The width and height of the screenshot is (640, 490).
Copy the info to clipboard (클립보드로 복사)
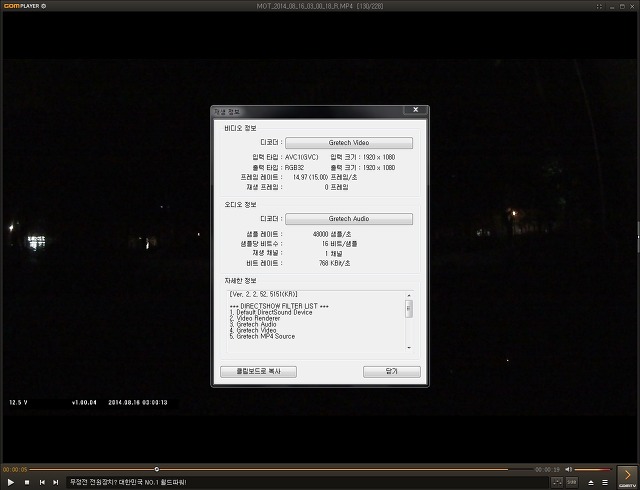tap(258, 372)
